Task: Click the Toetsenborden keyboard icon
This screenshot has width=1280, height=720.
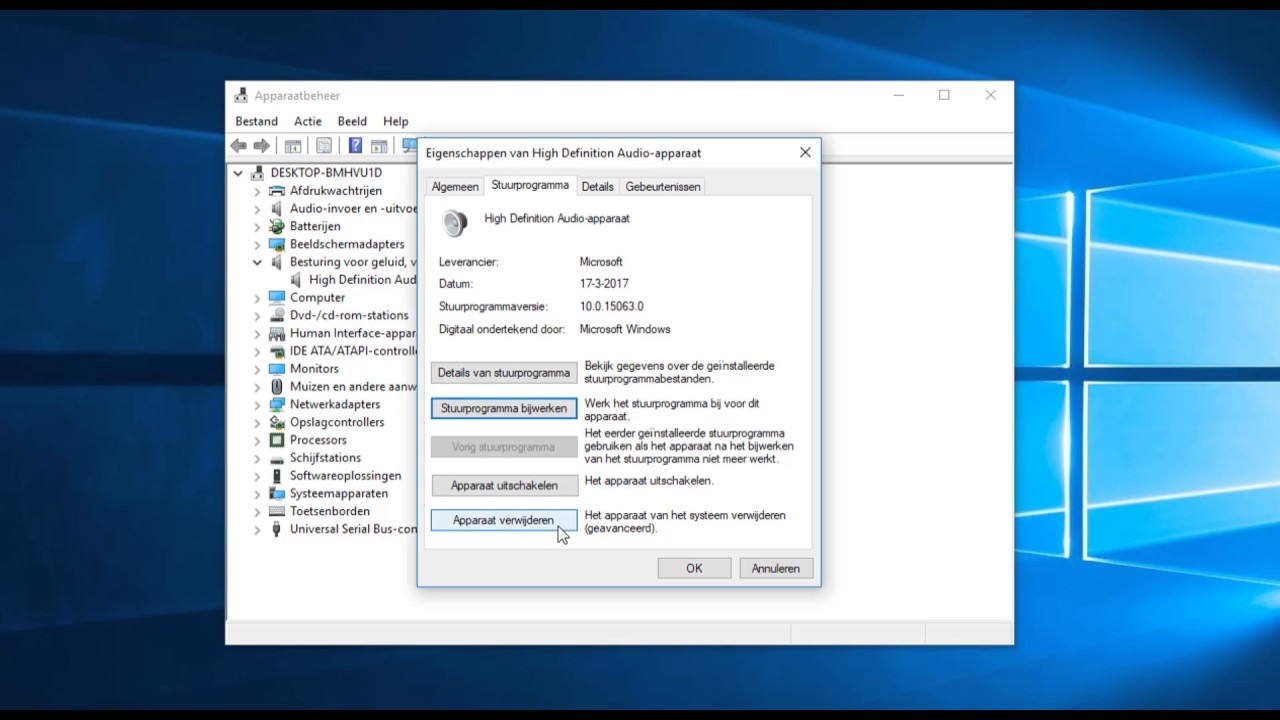Action: tap(277, 511)
